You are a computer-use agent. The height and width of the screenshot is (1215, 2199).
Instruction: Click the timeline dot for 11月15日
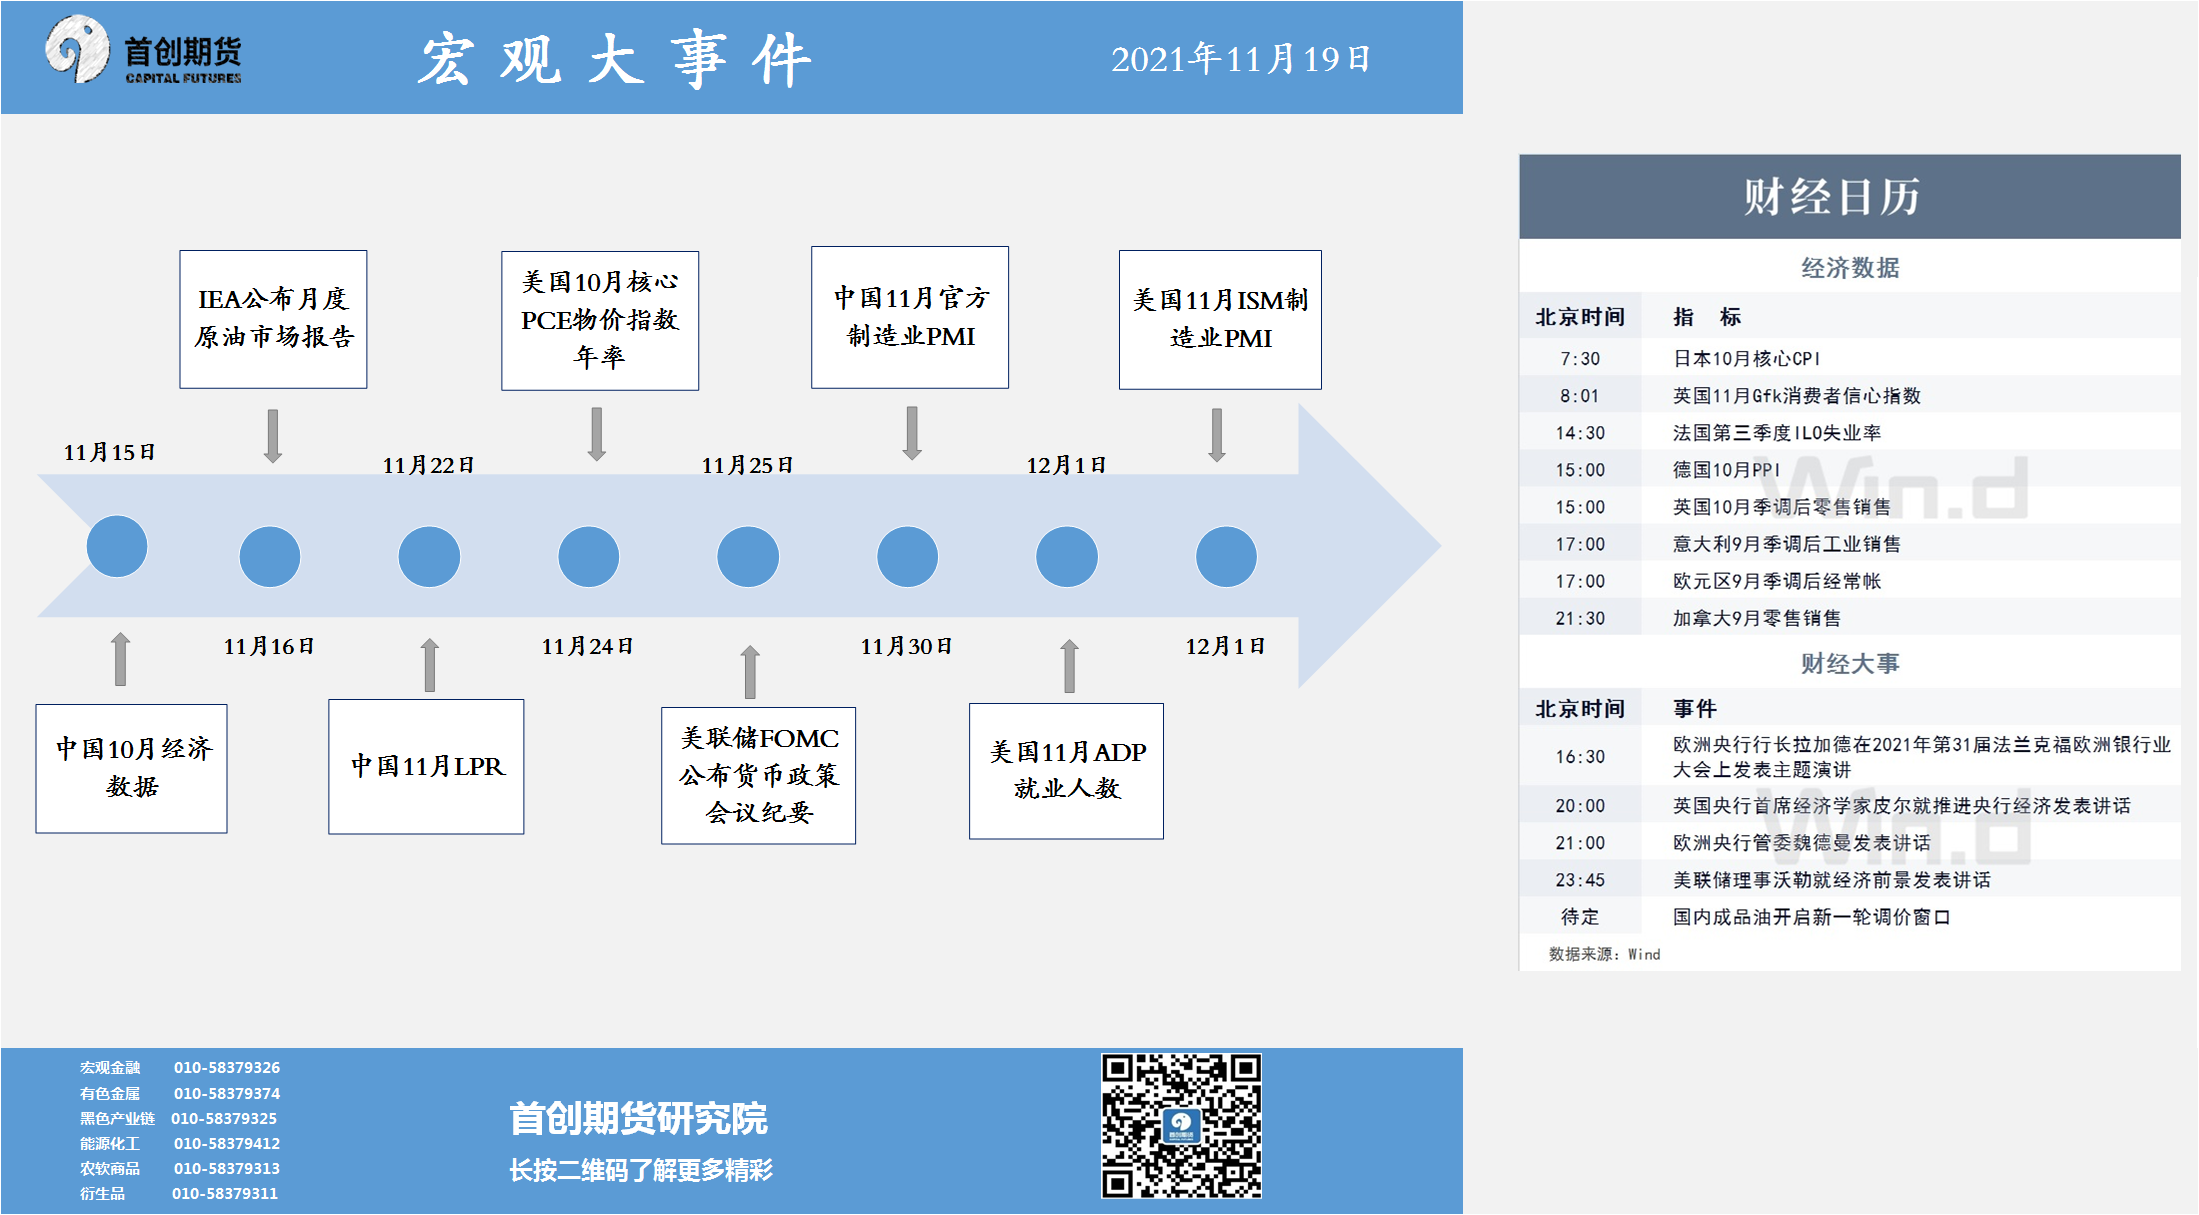click(117, 546)
